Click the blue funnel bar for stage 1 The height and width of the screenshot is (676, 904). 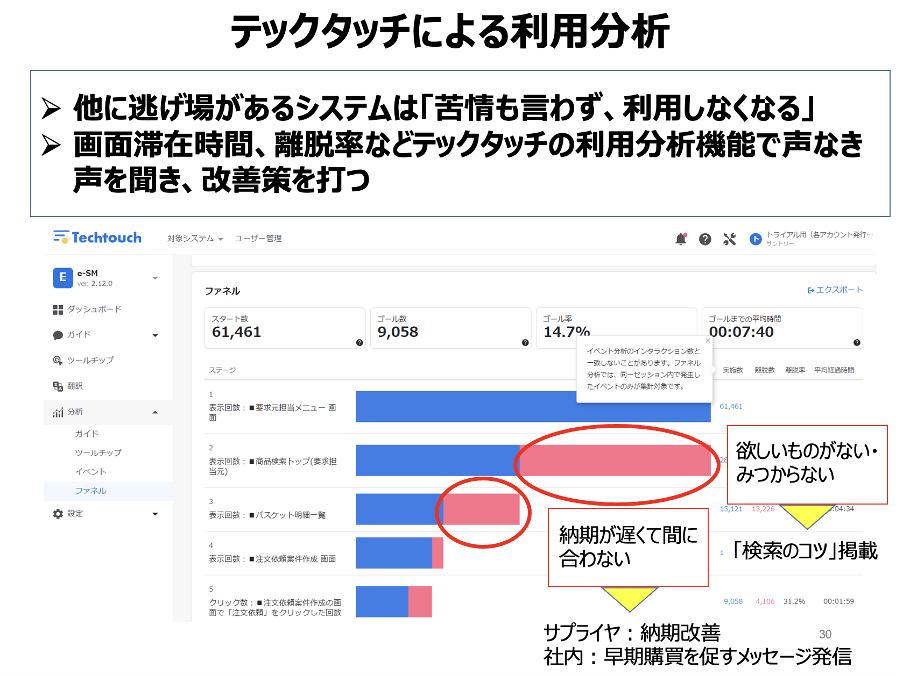[x=534, y=406]
